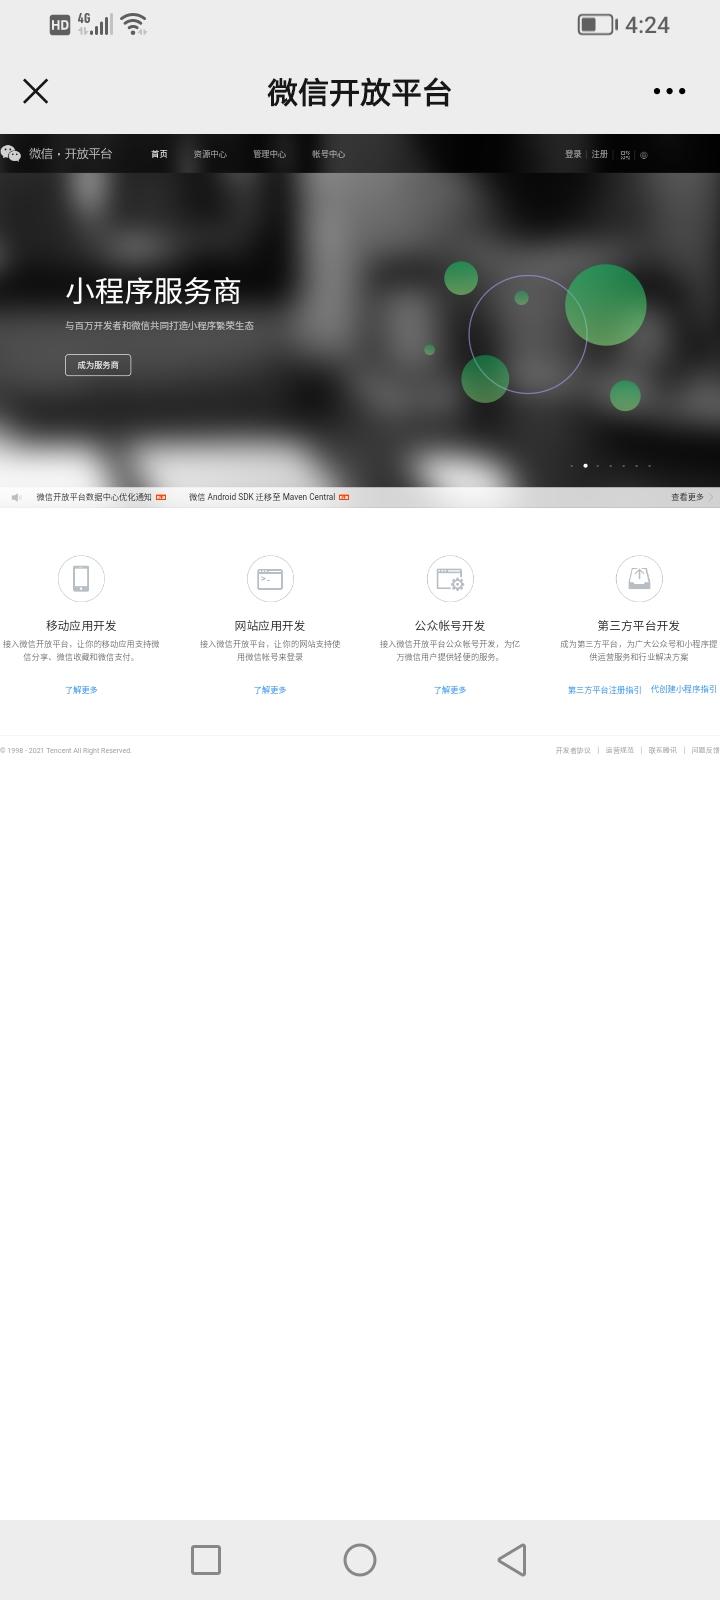720x1600 pixels.
Task: Click the 联系腾讯 footer link
Action: [x=662, y=750]
